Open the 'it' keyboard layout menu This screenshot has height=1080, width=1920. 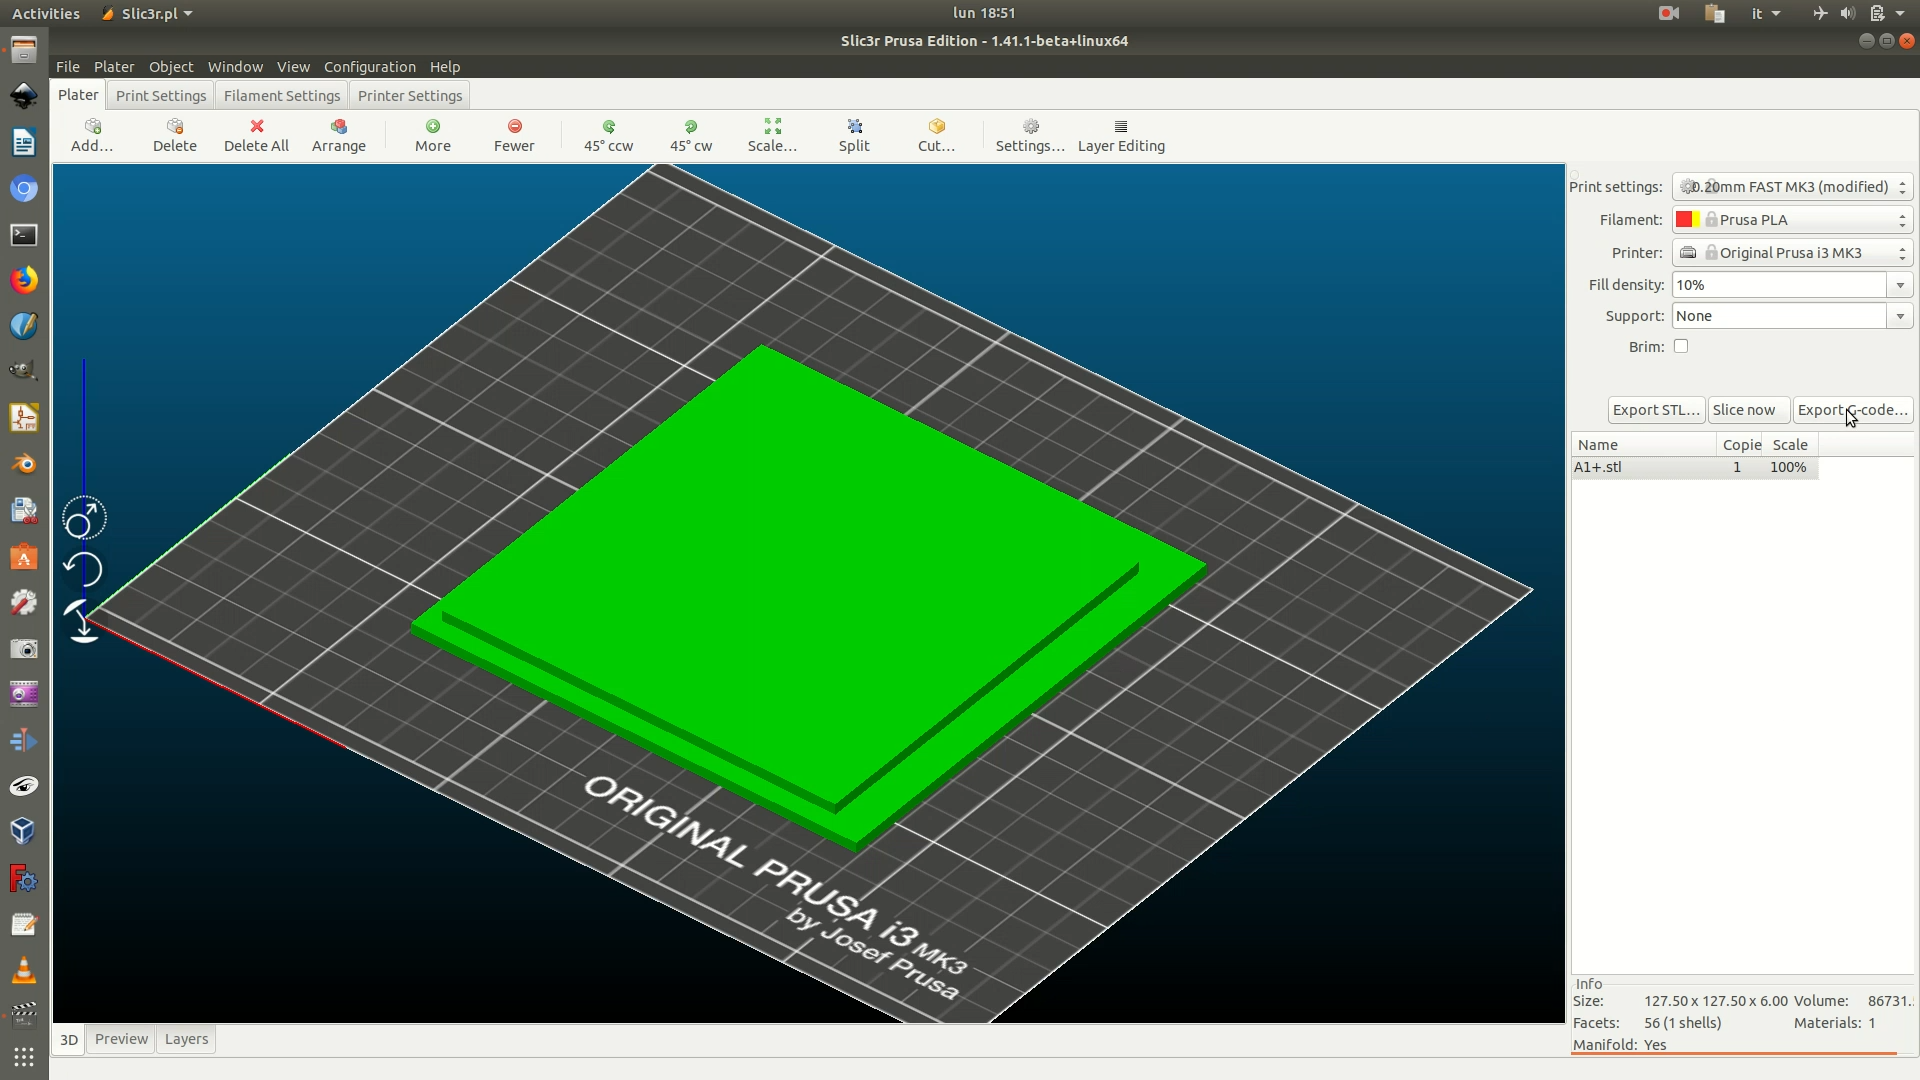coord(1765,13)
